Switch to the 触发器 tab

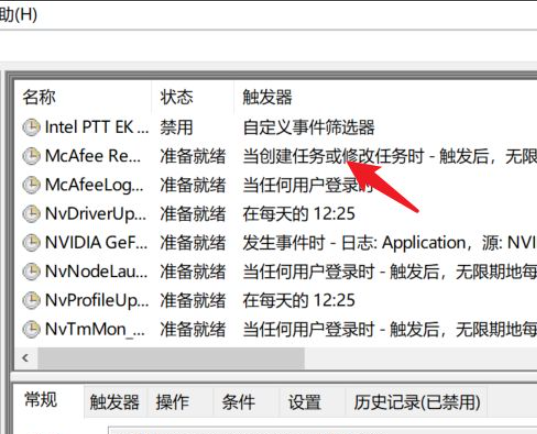point(114,402)
